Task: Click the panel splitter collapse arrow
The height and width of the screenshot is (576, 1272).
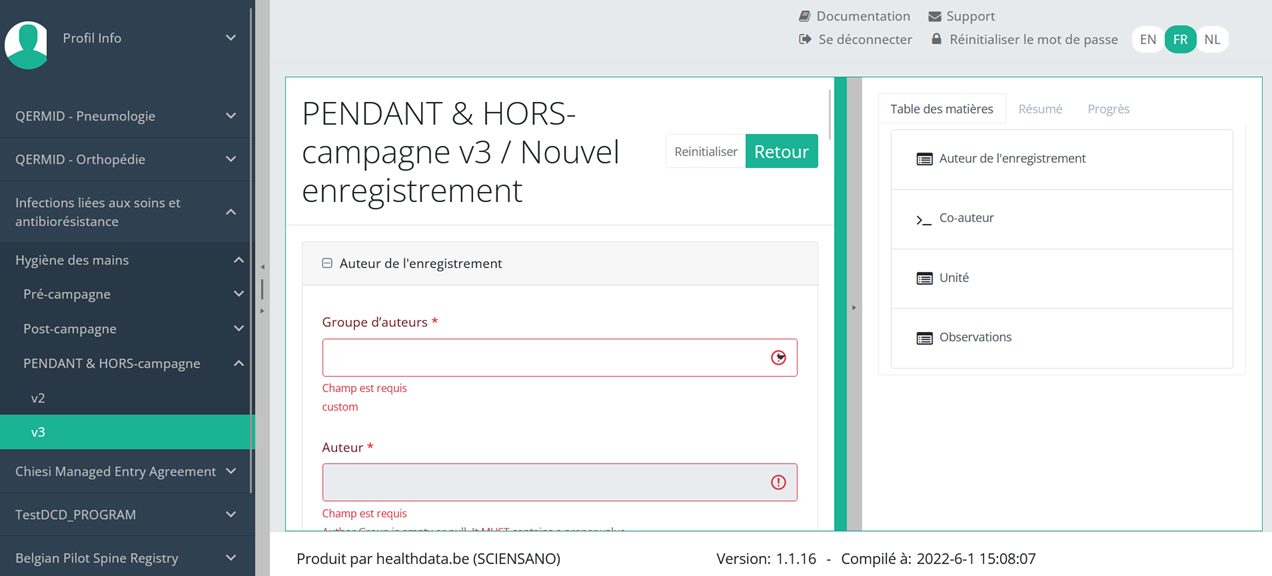Action: pos(854,307)
